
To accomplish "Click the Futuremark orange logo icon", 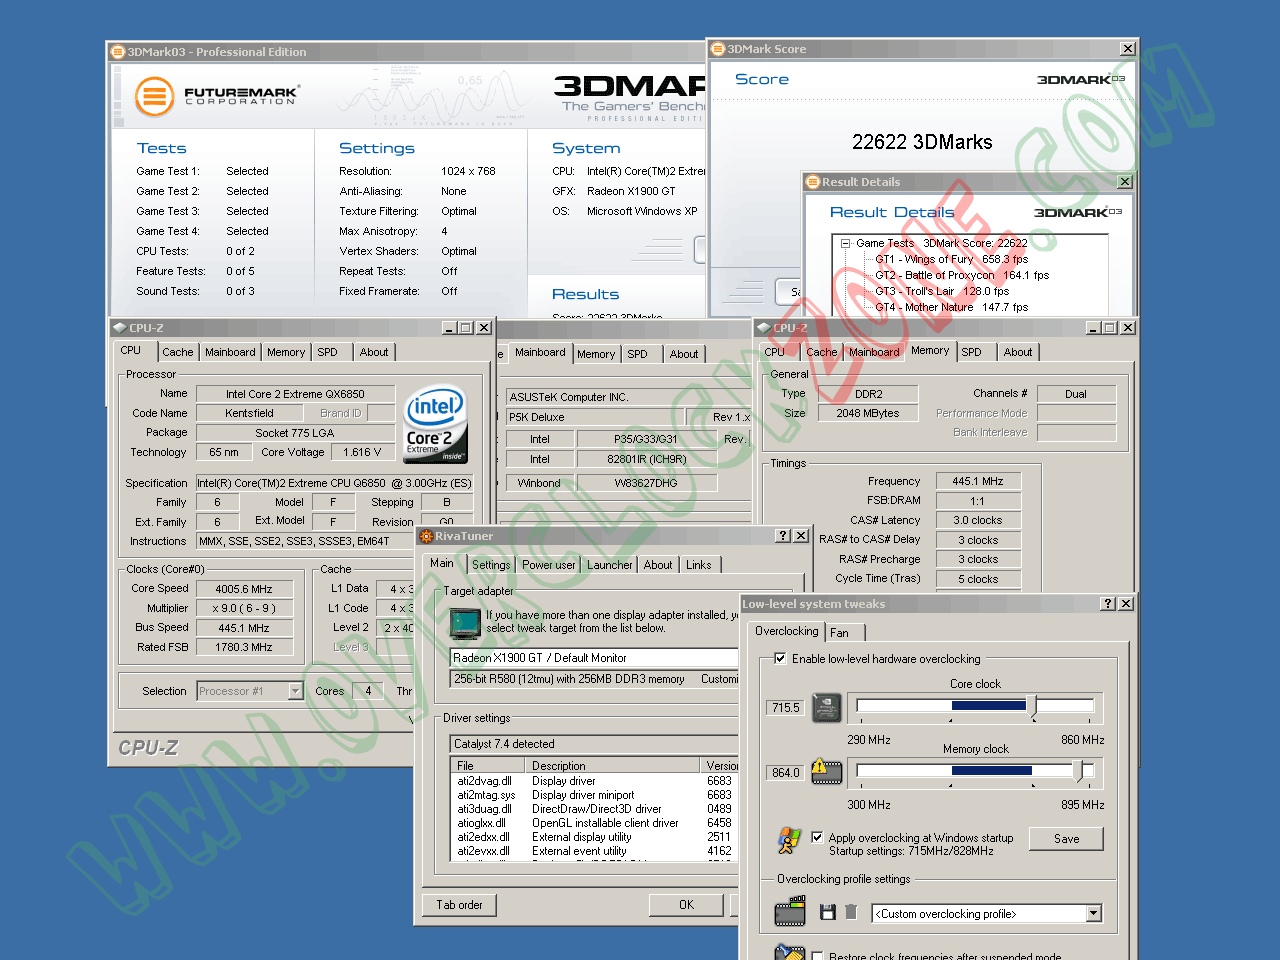I will point(154,97).
